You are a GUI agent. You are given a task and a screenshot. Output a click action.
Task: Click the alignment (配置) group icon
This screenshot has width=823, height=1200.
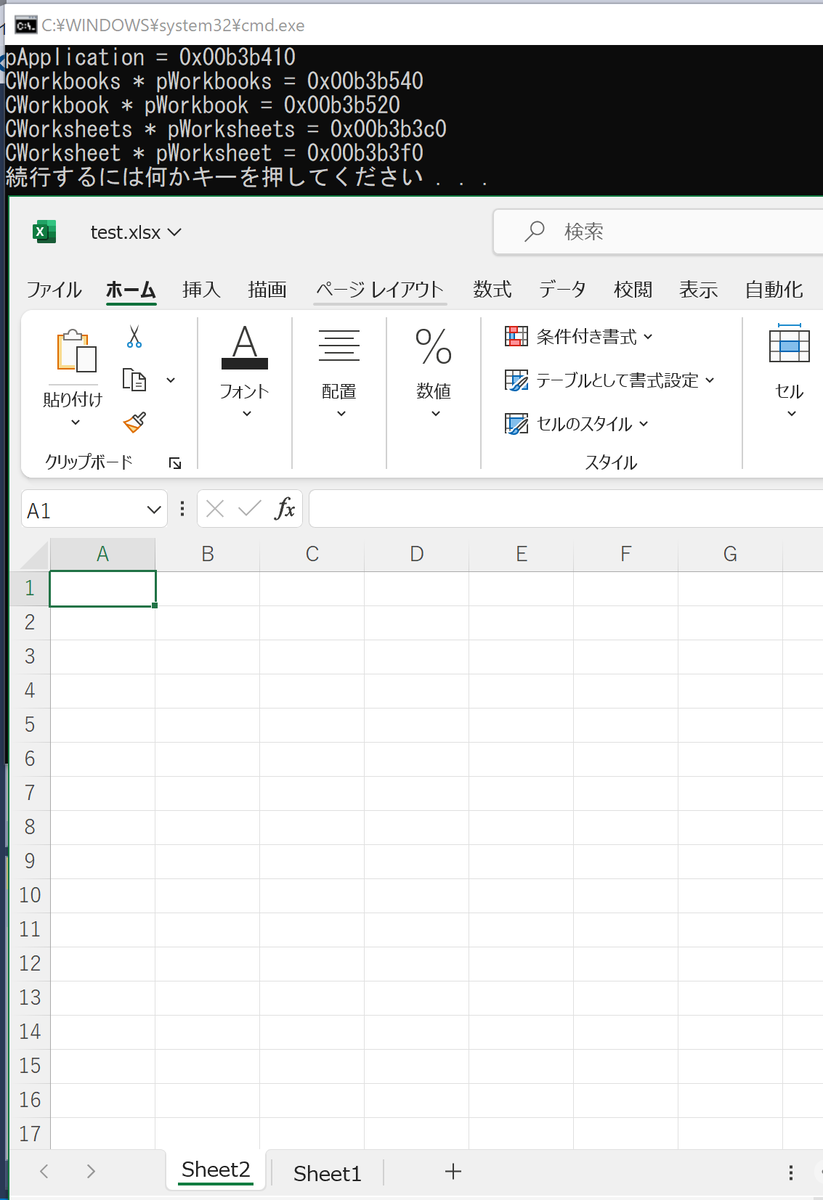(x=340, y=347)
